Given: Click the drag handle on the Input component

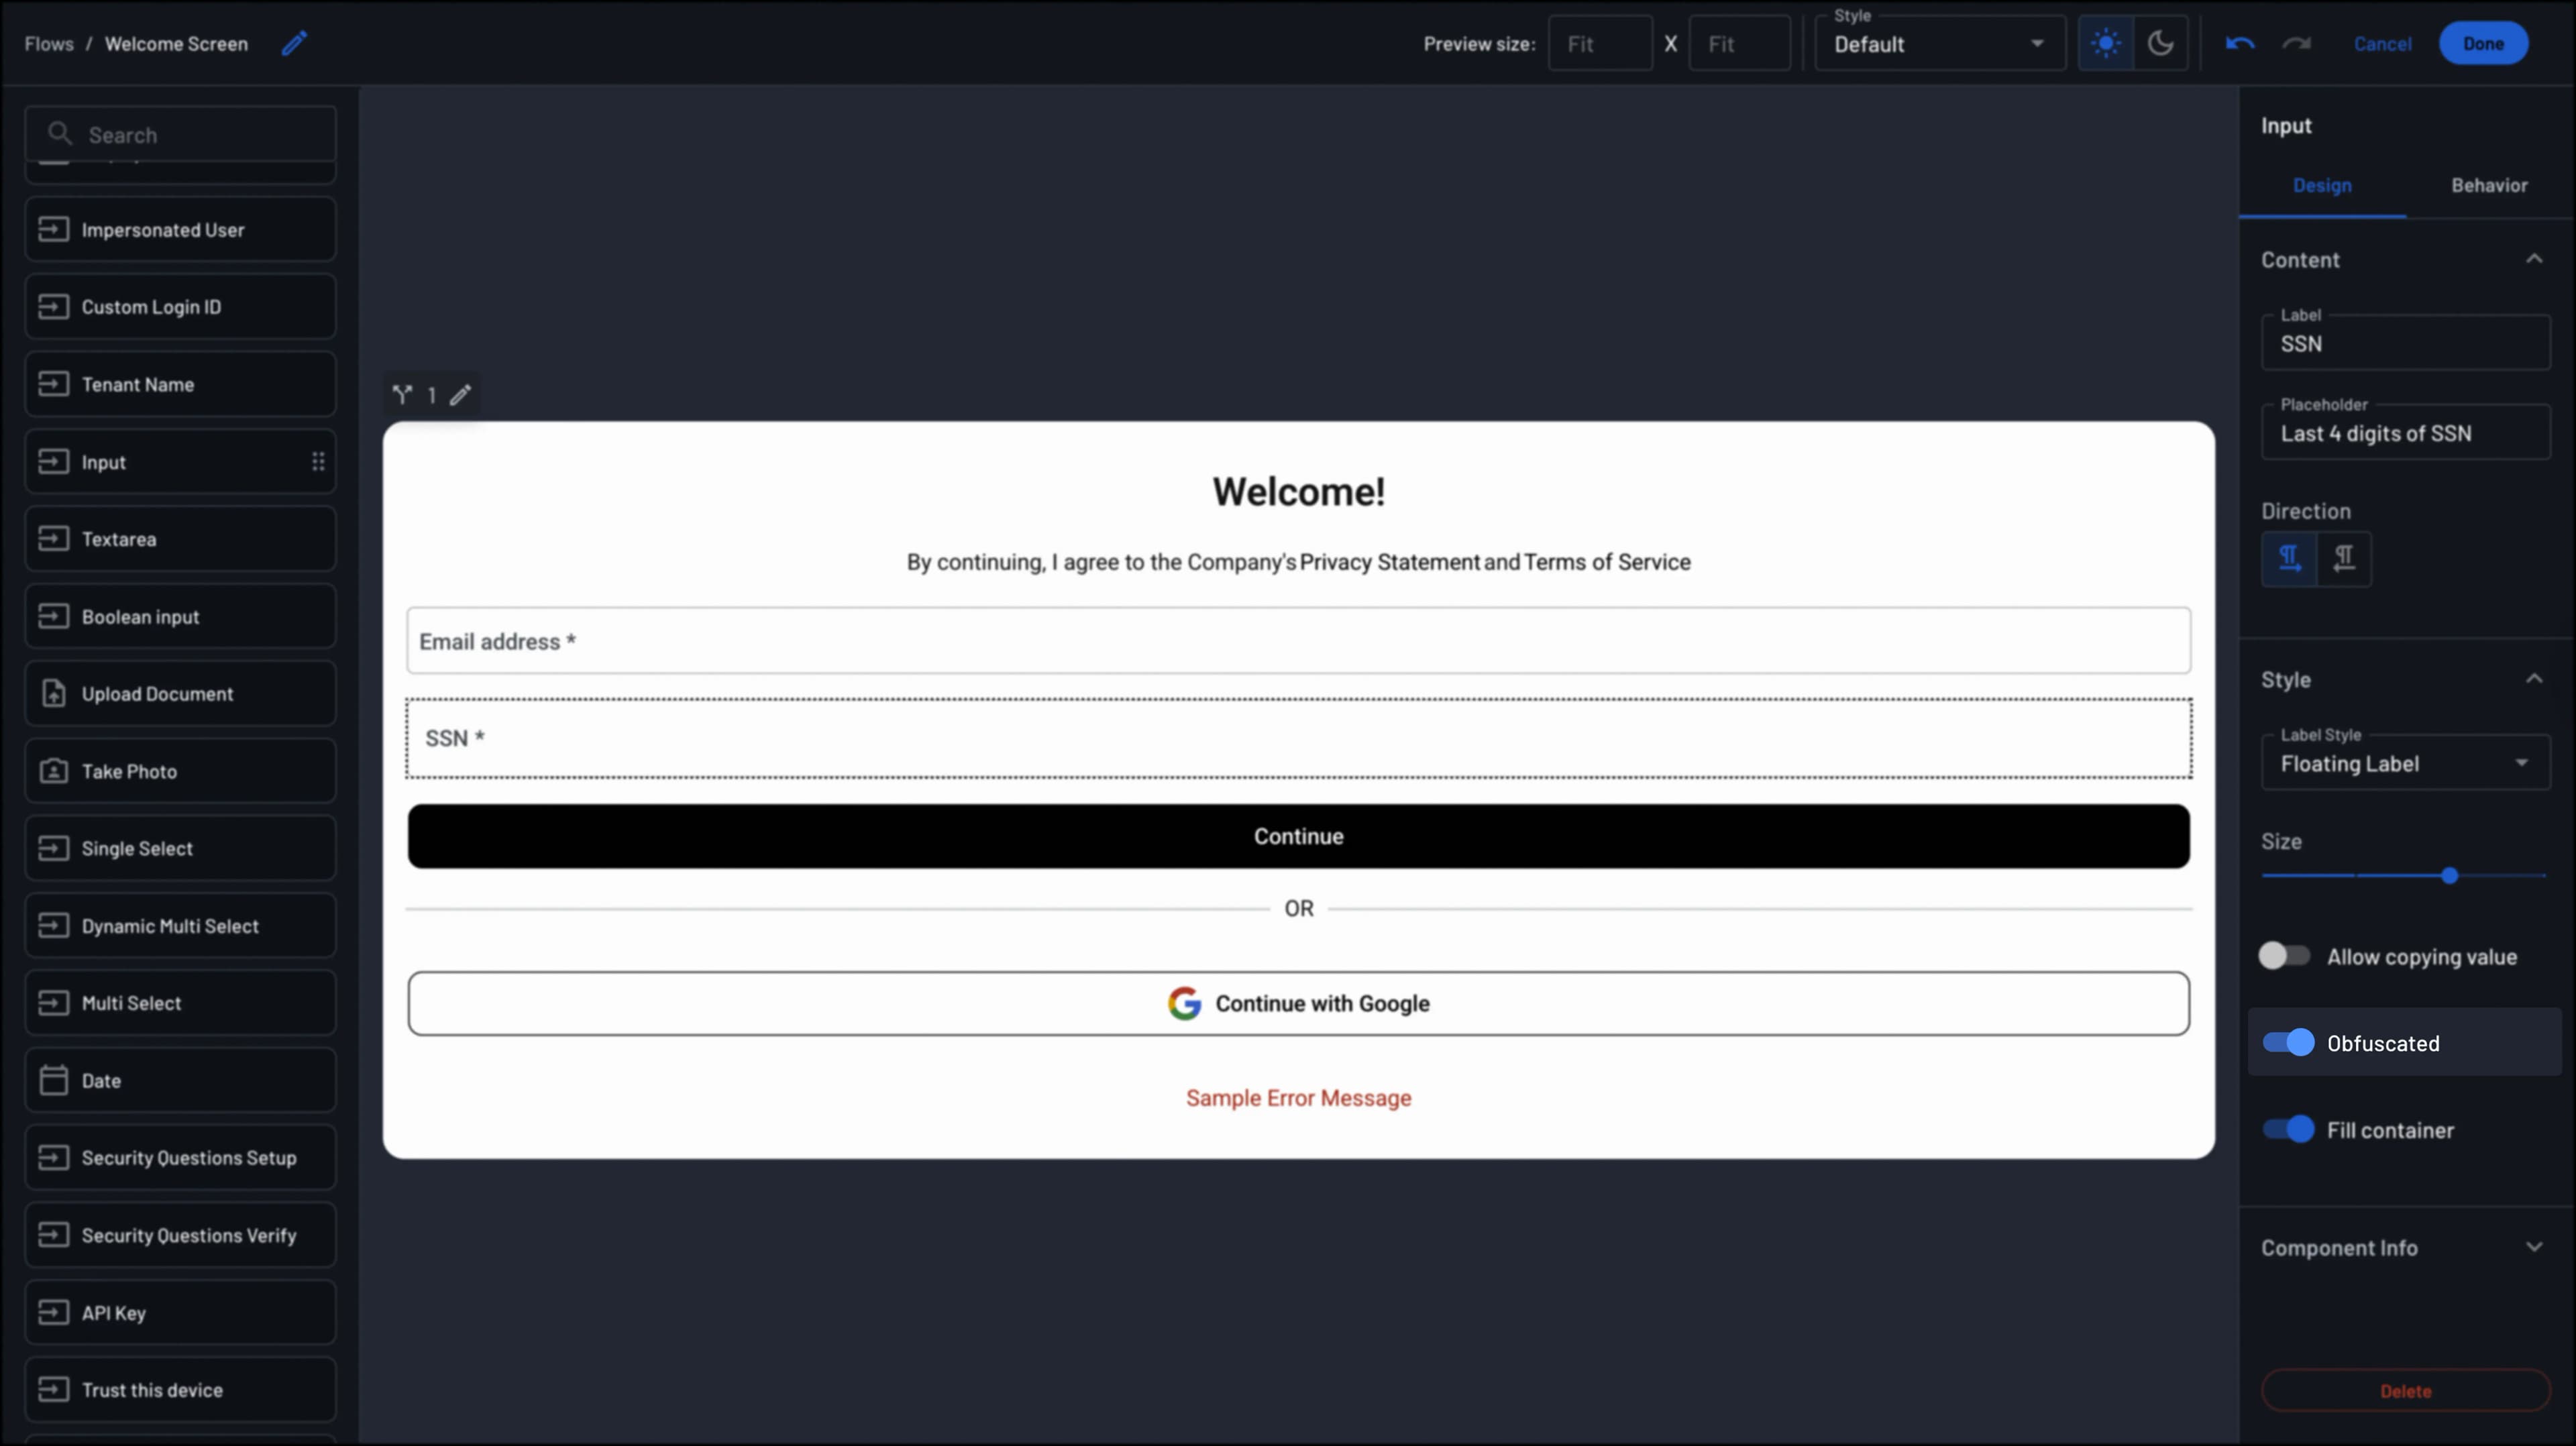Looking at the screenshot, I should tap(318, 461).
